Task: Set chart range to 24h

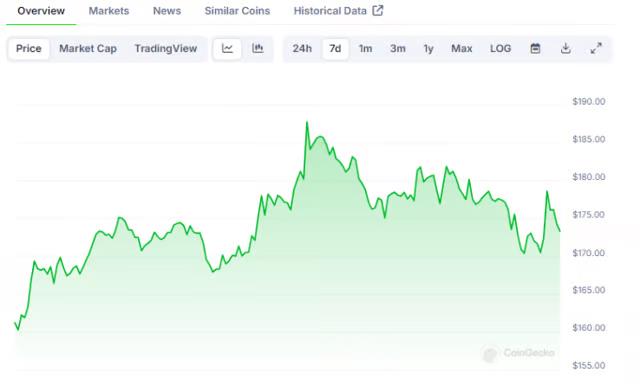Action: (302, 49)
